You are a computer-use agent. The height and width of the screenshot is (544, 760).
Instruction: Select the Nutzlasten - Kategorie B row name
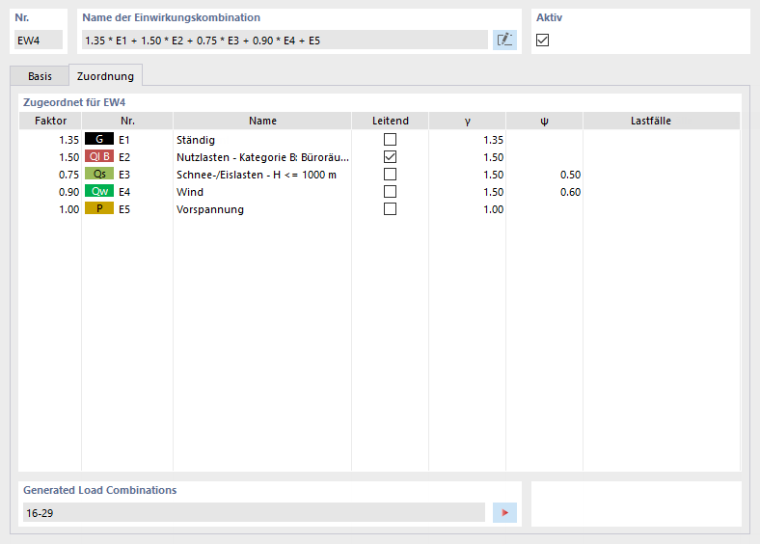262,157
